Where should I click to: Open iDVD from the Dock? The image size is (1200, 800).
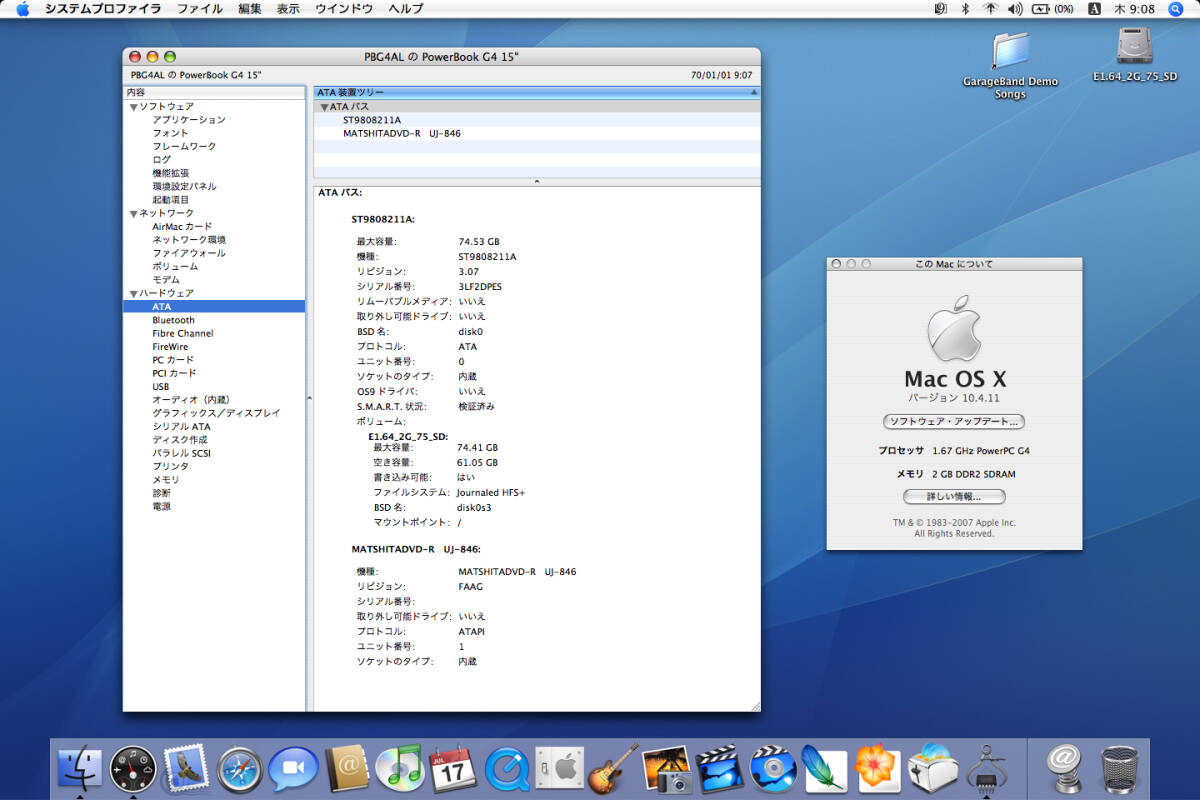tap(773, 768)
